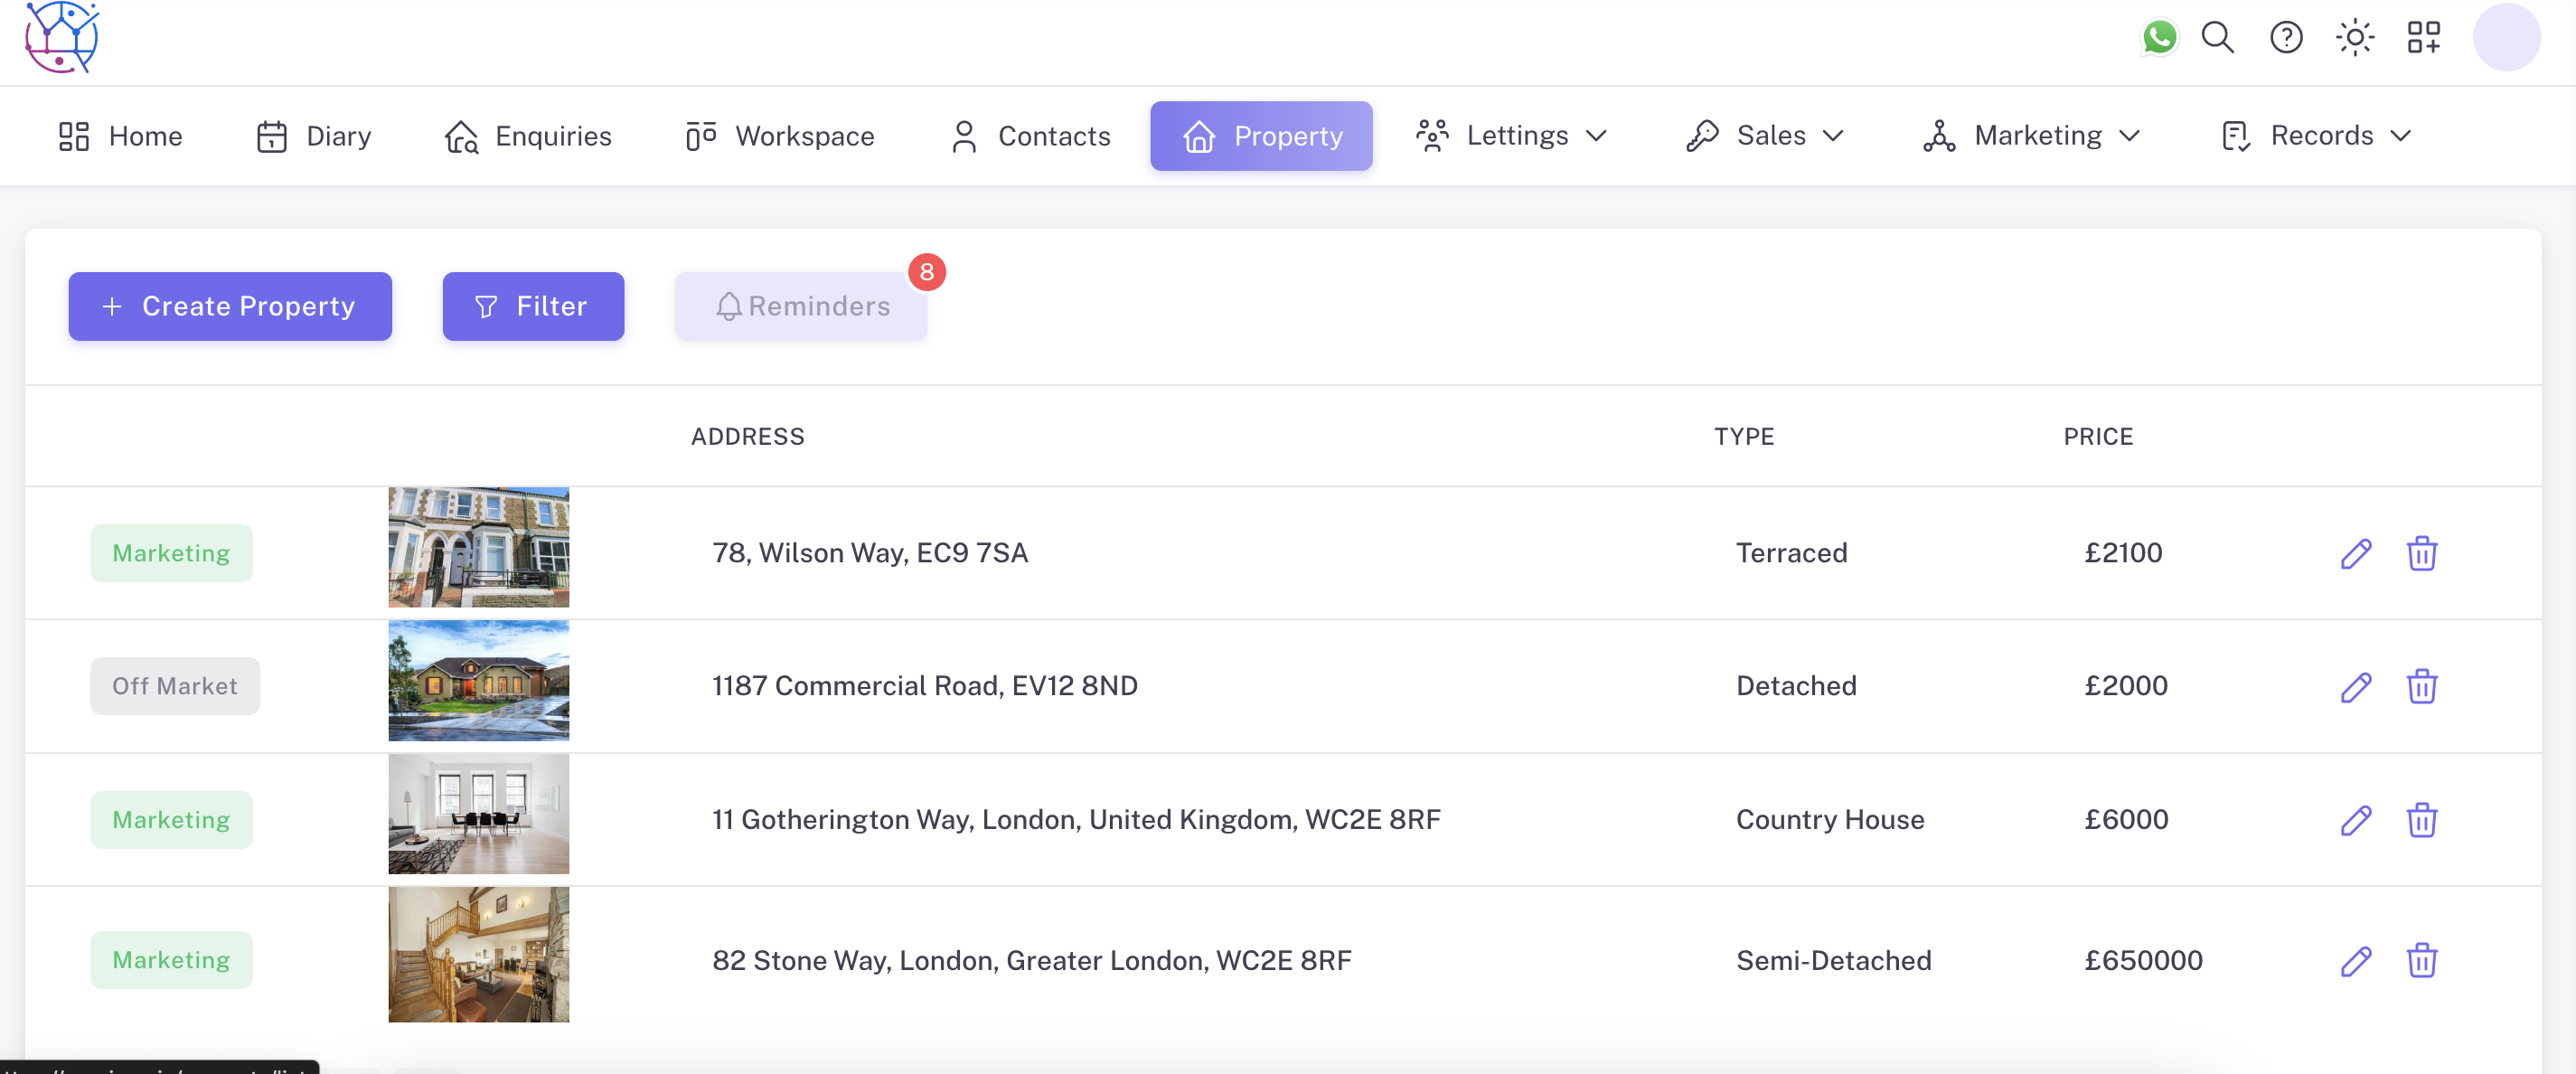Expand the Lettings dropdown menu
Viewport: 2576px width, 1074px height.
[x=1513, y=136]
